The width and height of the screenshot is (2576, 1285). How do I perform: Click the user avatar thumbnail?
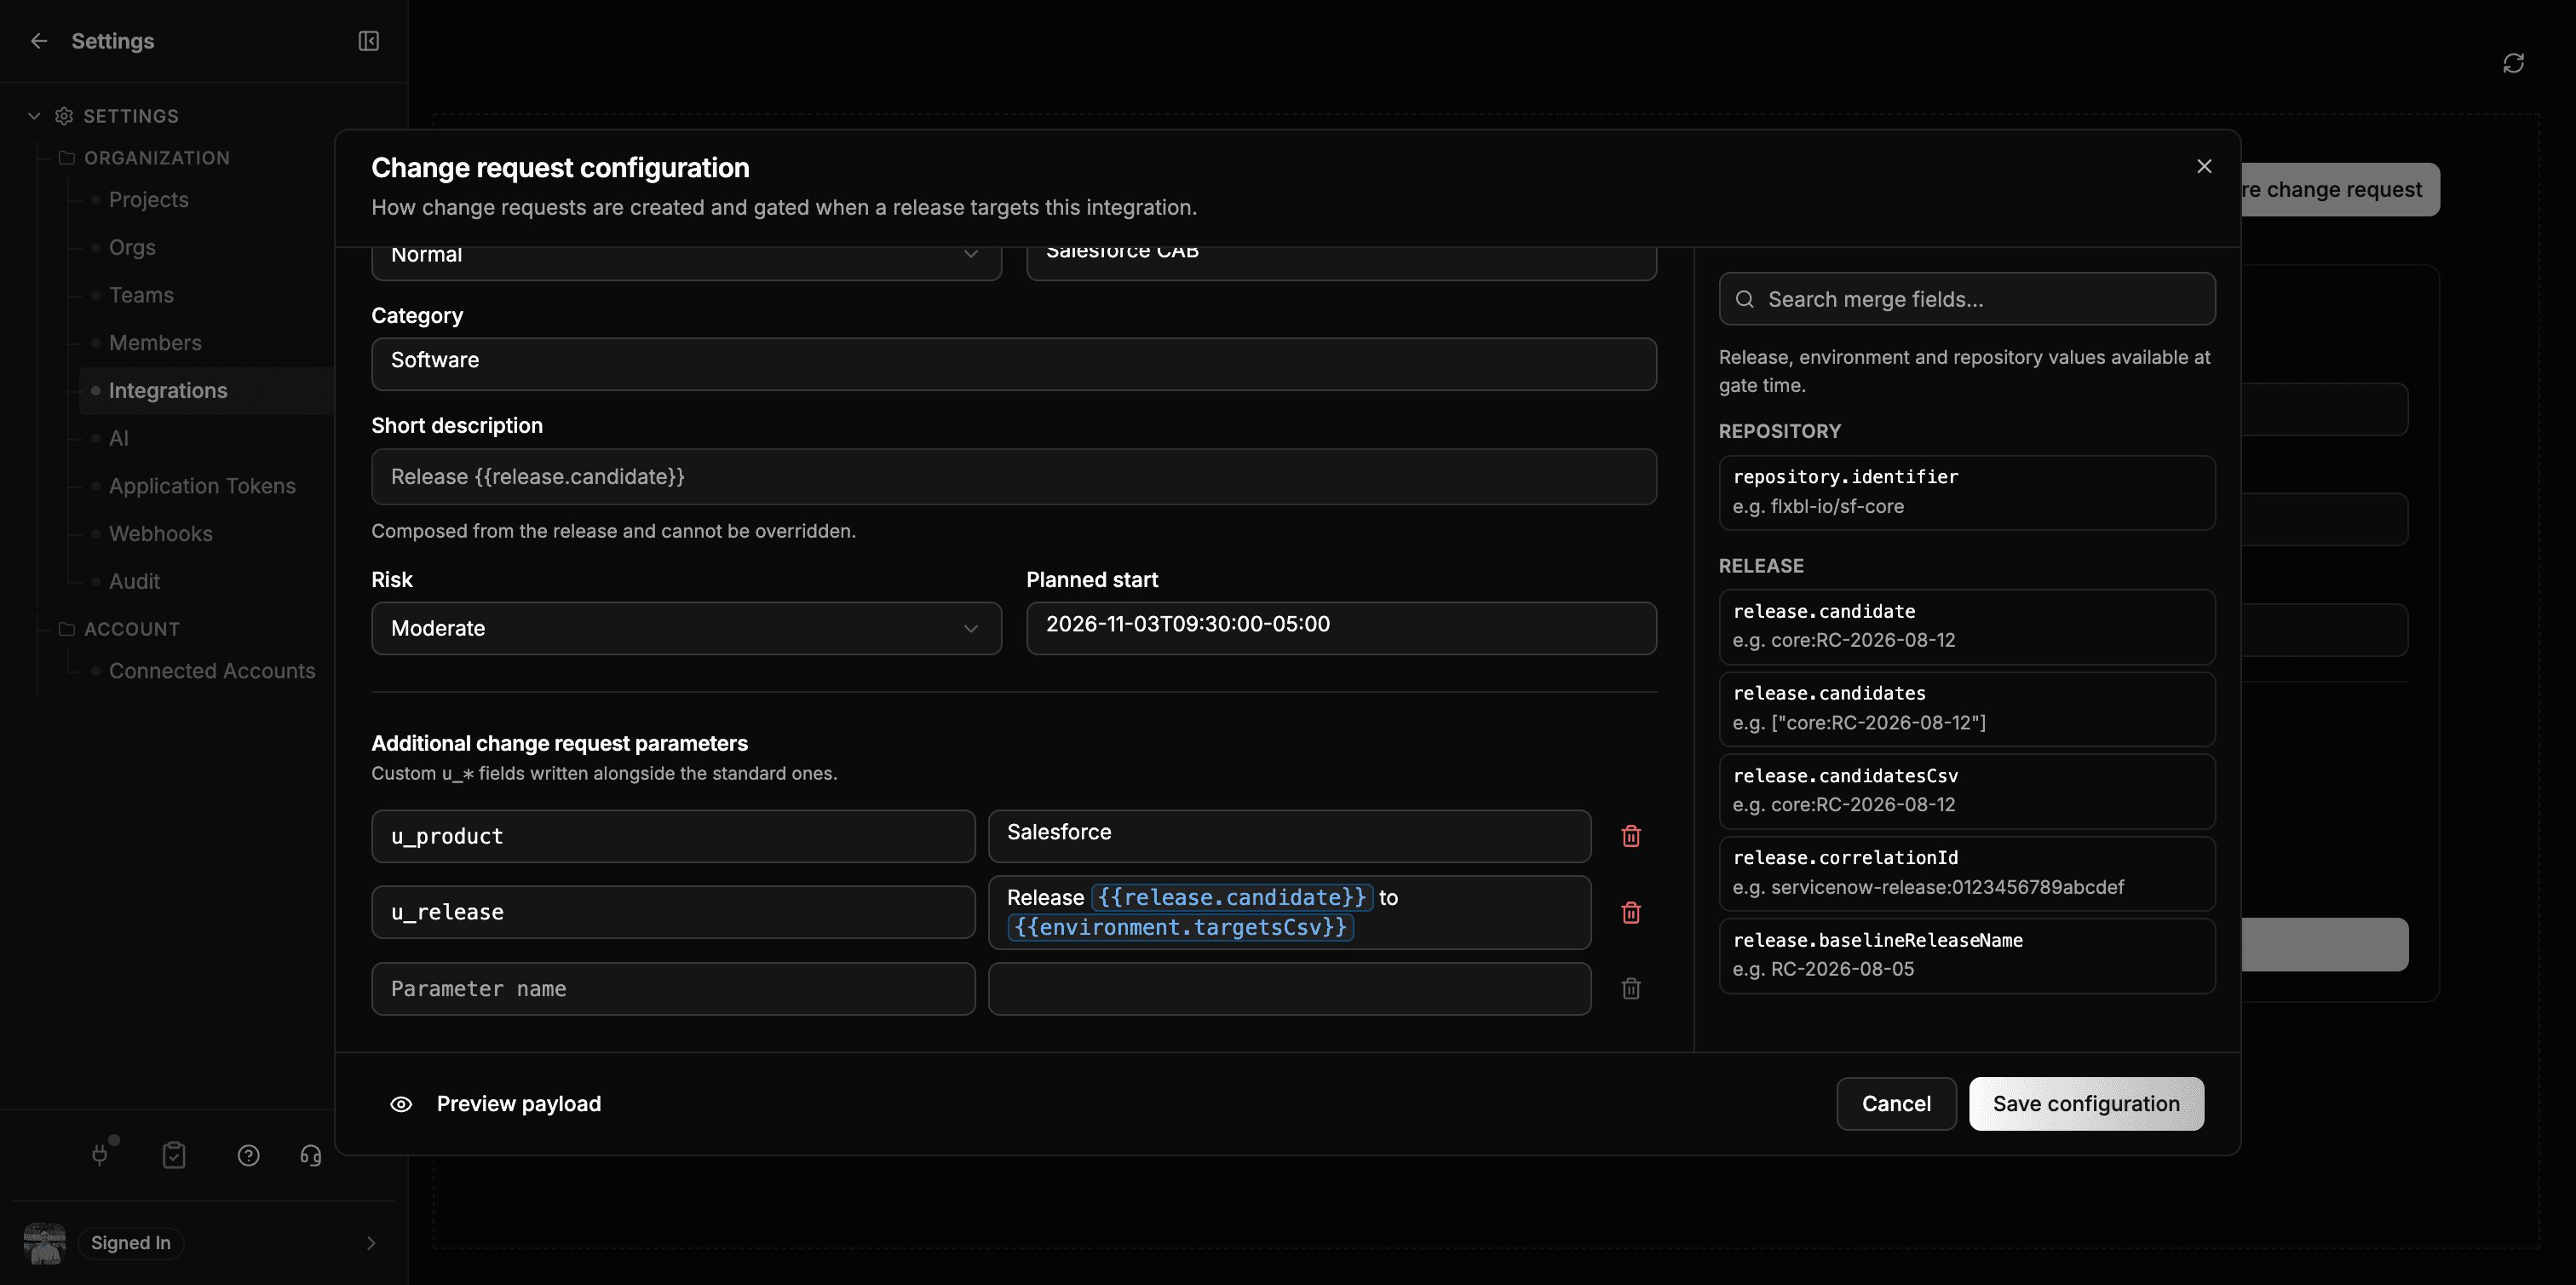pyautogui.click(x=45, y=1243)
